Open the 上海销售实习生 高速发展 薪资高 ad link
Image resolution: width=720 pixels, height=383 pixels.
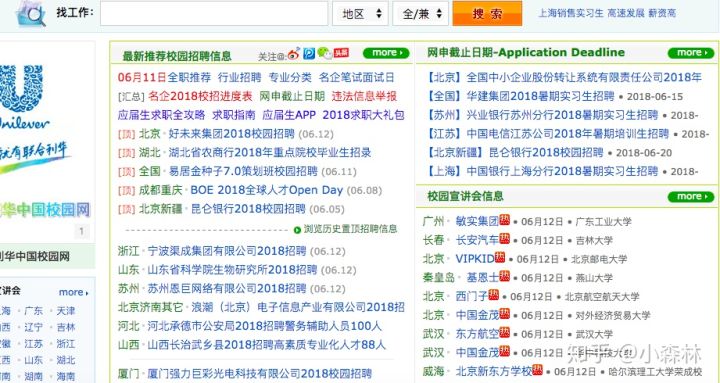(x=607, y=13)
